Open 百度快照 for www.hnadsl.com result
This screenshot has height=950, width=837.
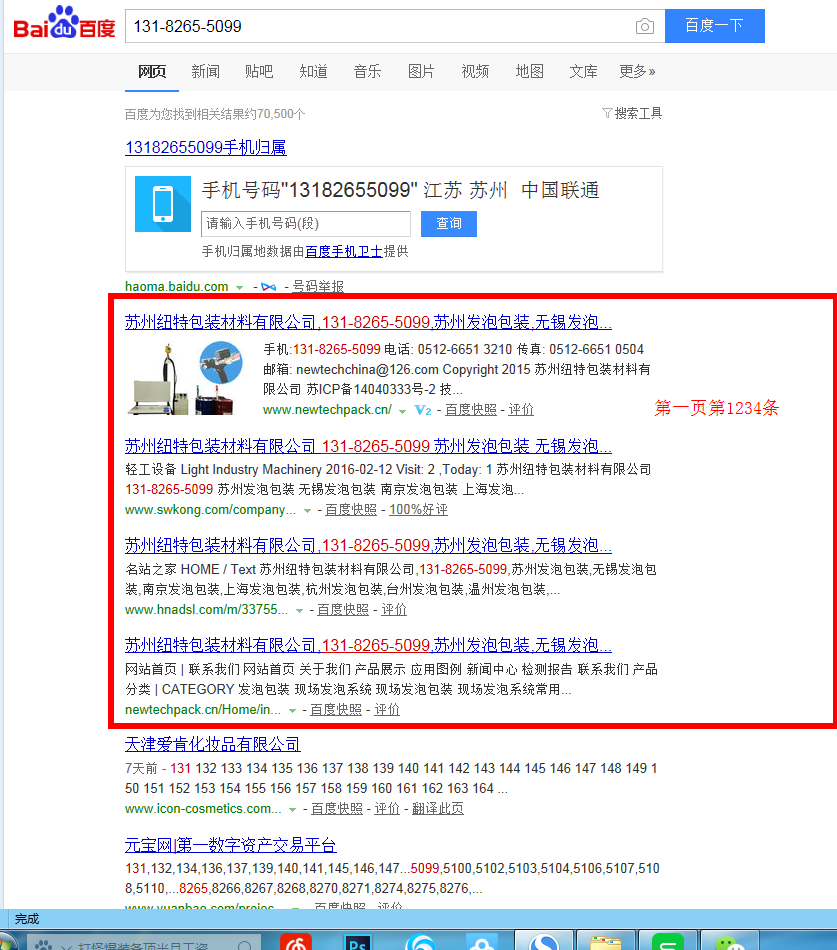tap(342, 610)
